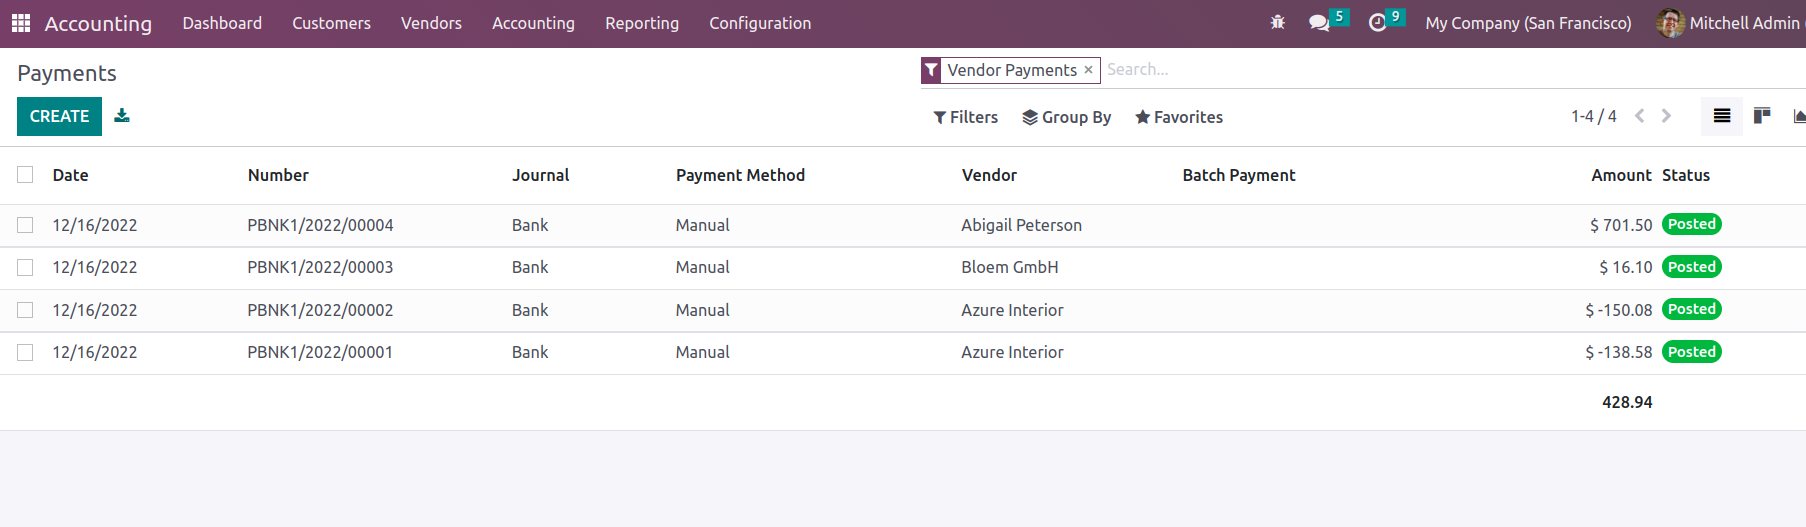Tick the select-all checkbox in header

point(25,174)
